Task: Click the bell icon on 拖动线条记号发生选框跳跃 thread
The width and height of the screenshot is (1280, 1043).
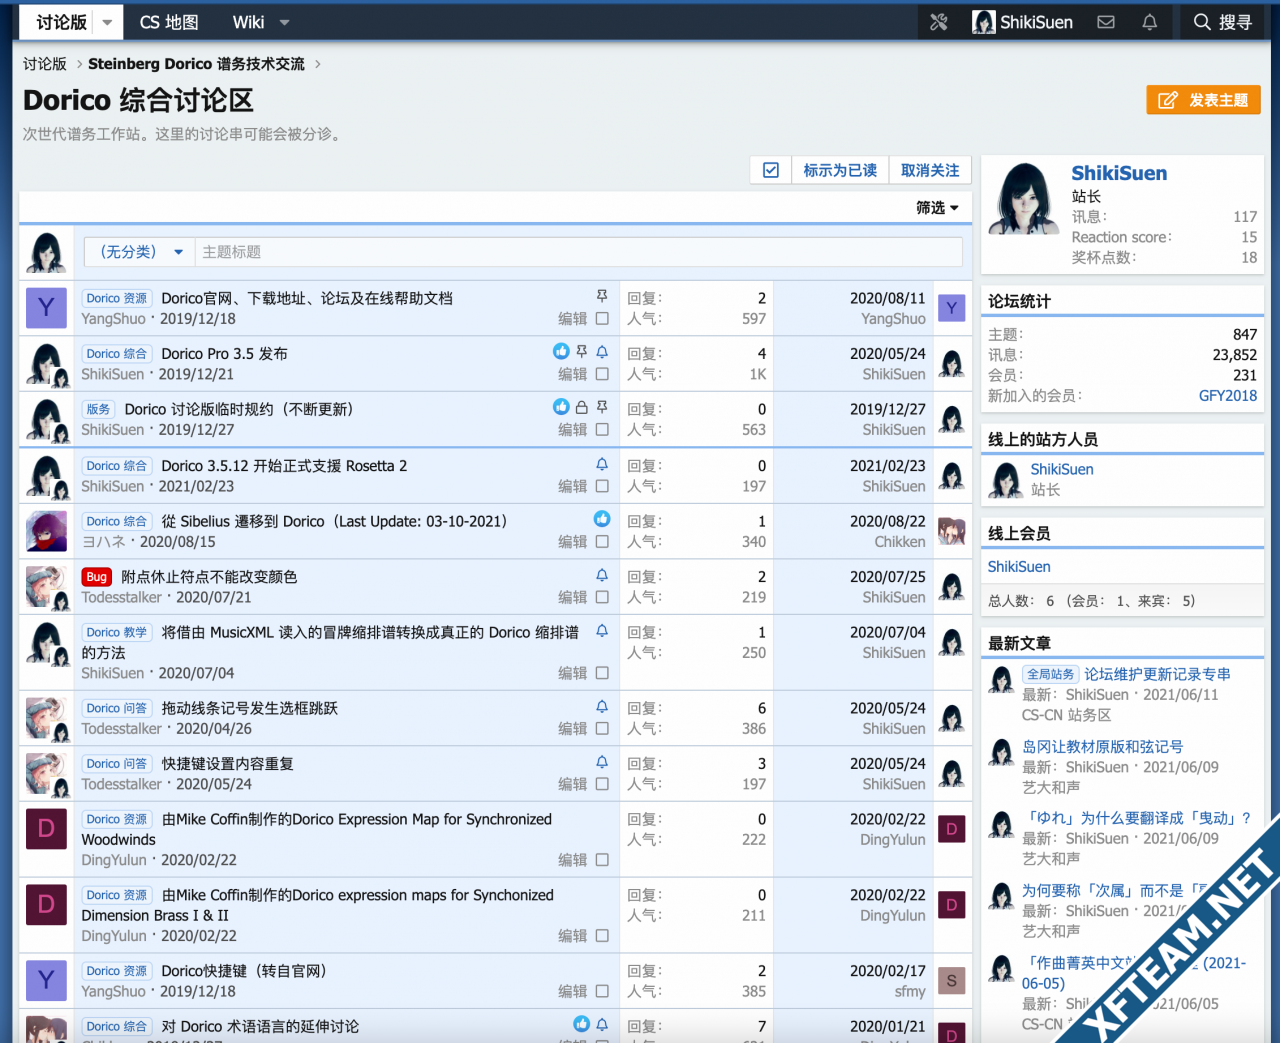Action: (602, 706)
